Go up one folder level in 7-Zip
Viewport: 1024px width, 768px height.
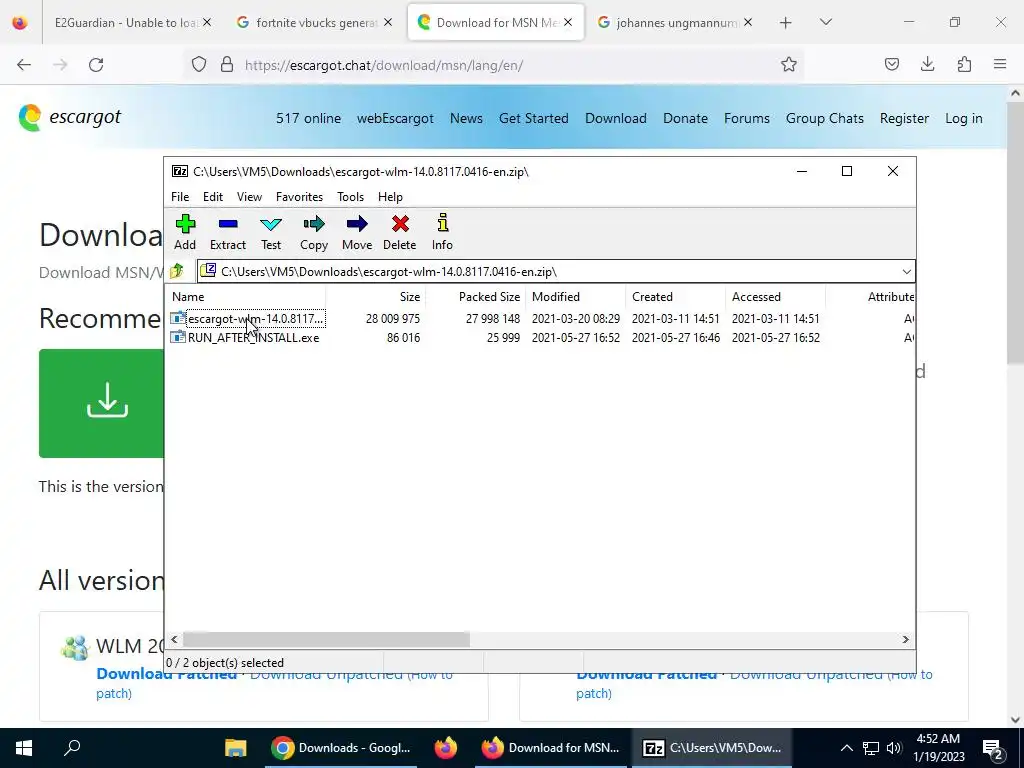click(x=177, y=271)
